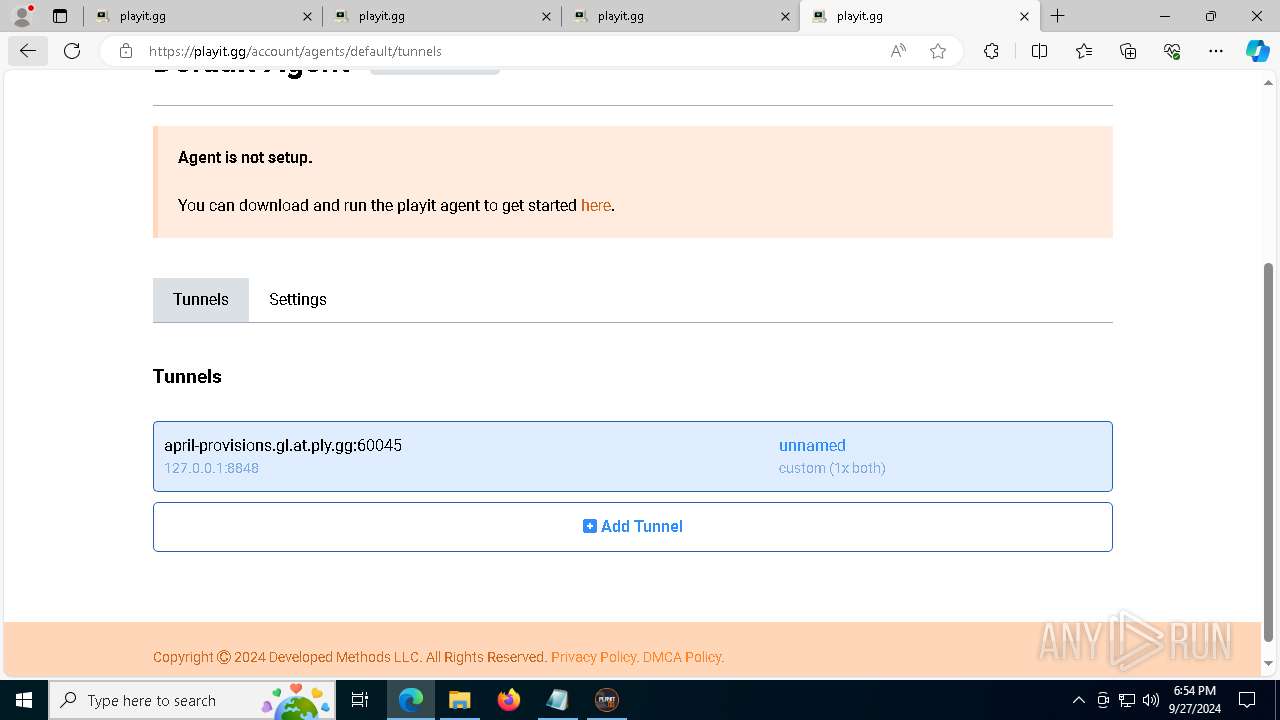Open a new browser tab

pyautogui.click(x=1057, y=16)
